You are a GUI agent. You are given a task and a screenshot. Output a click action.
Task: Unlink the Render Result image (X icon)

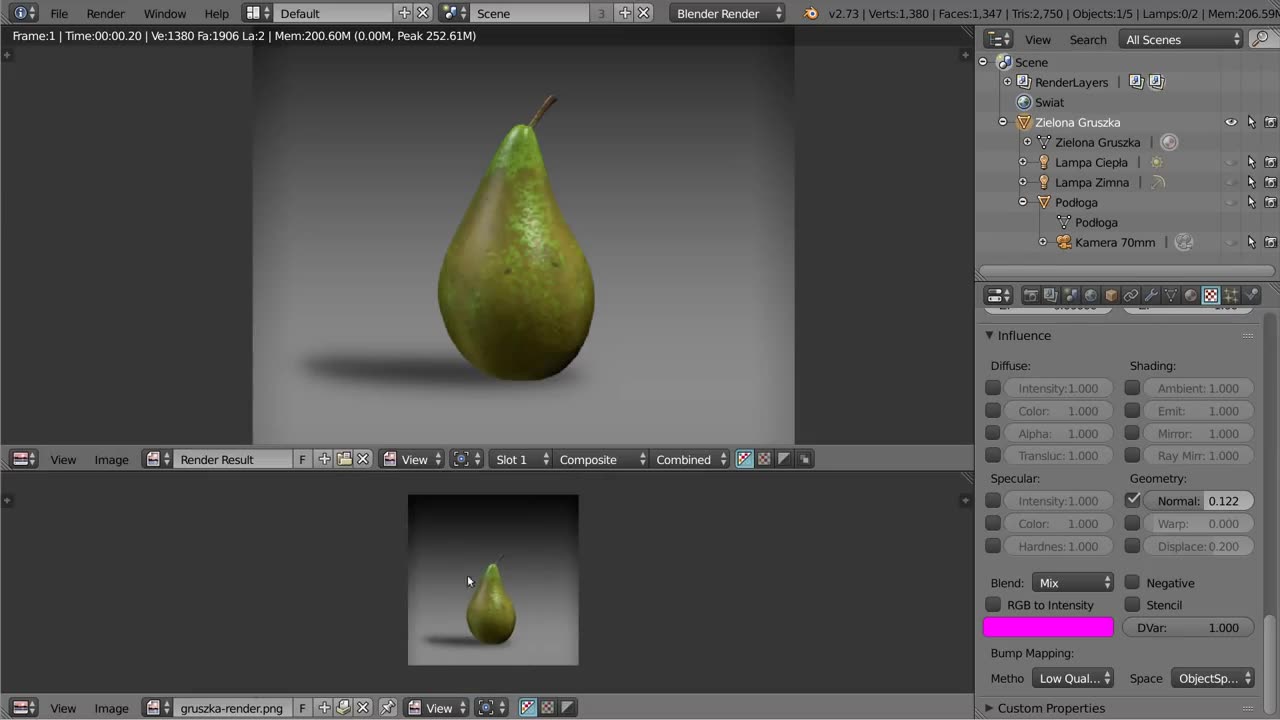[x=363, y=460]
